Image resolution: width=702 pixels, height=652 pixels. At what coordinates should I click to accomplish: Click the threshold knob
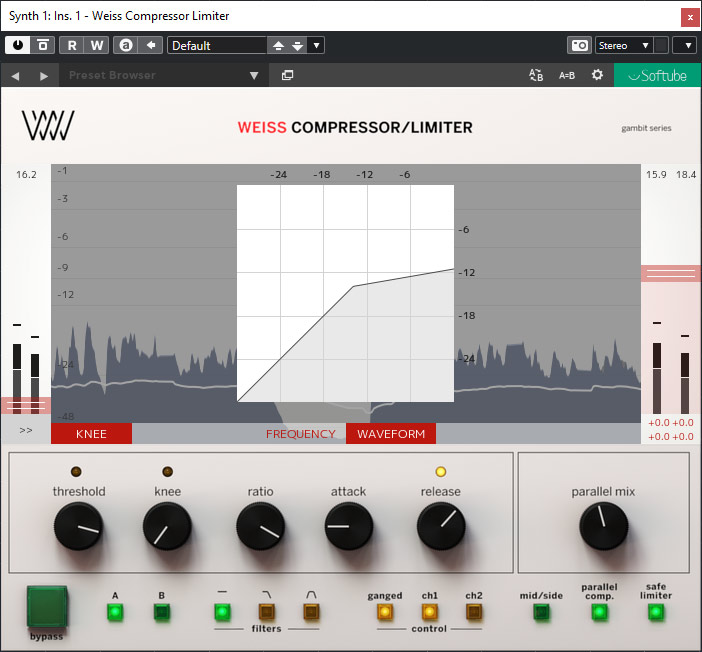pyautogui.click(x=78, y=526)
